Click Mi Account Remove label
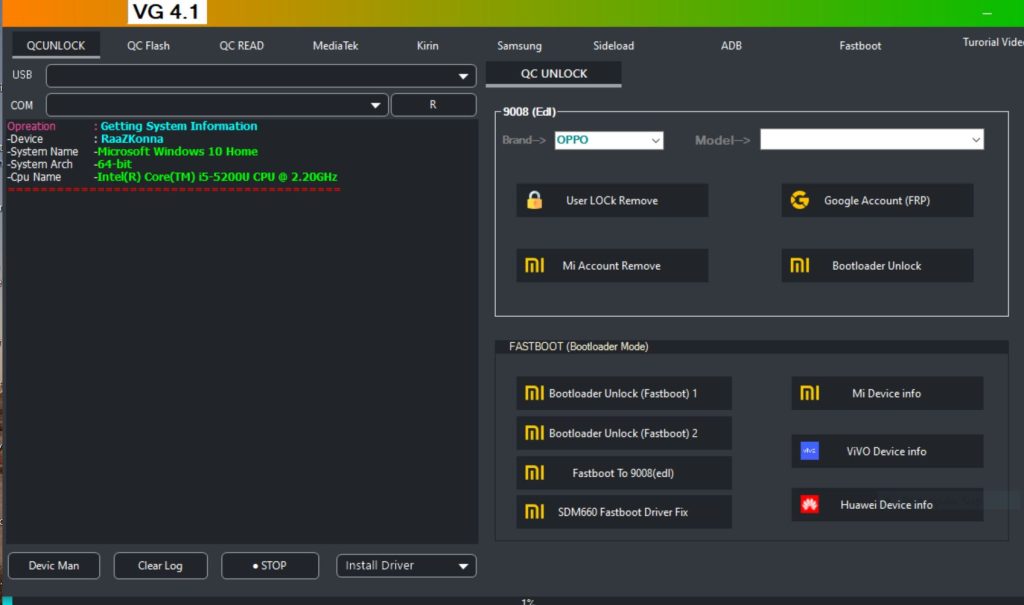 tap(611, 266)
